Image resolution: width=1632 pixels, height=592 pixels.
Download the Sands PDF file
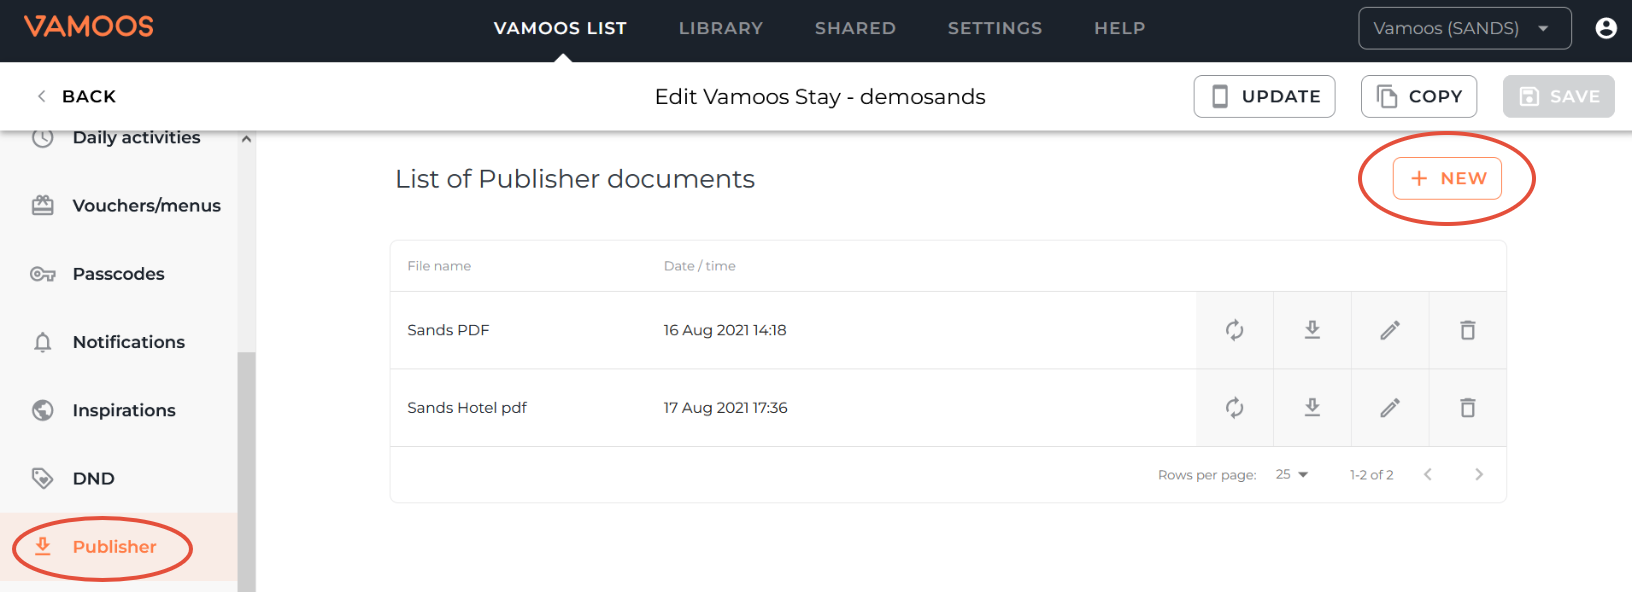click(1312, 330)
